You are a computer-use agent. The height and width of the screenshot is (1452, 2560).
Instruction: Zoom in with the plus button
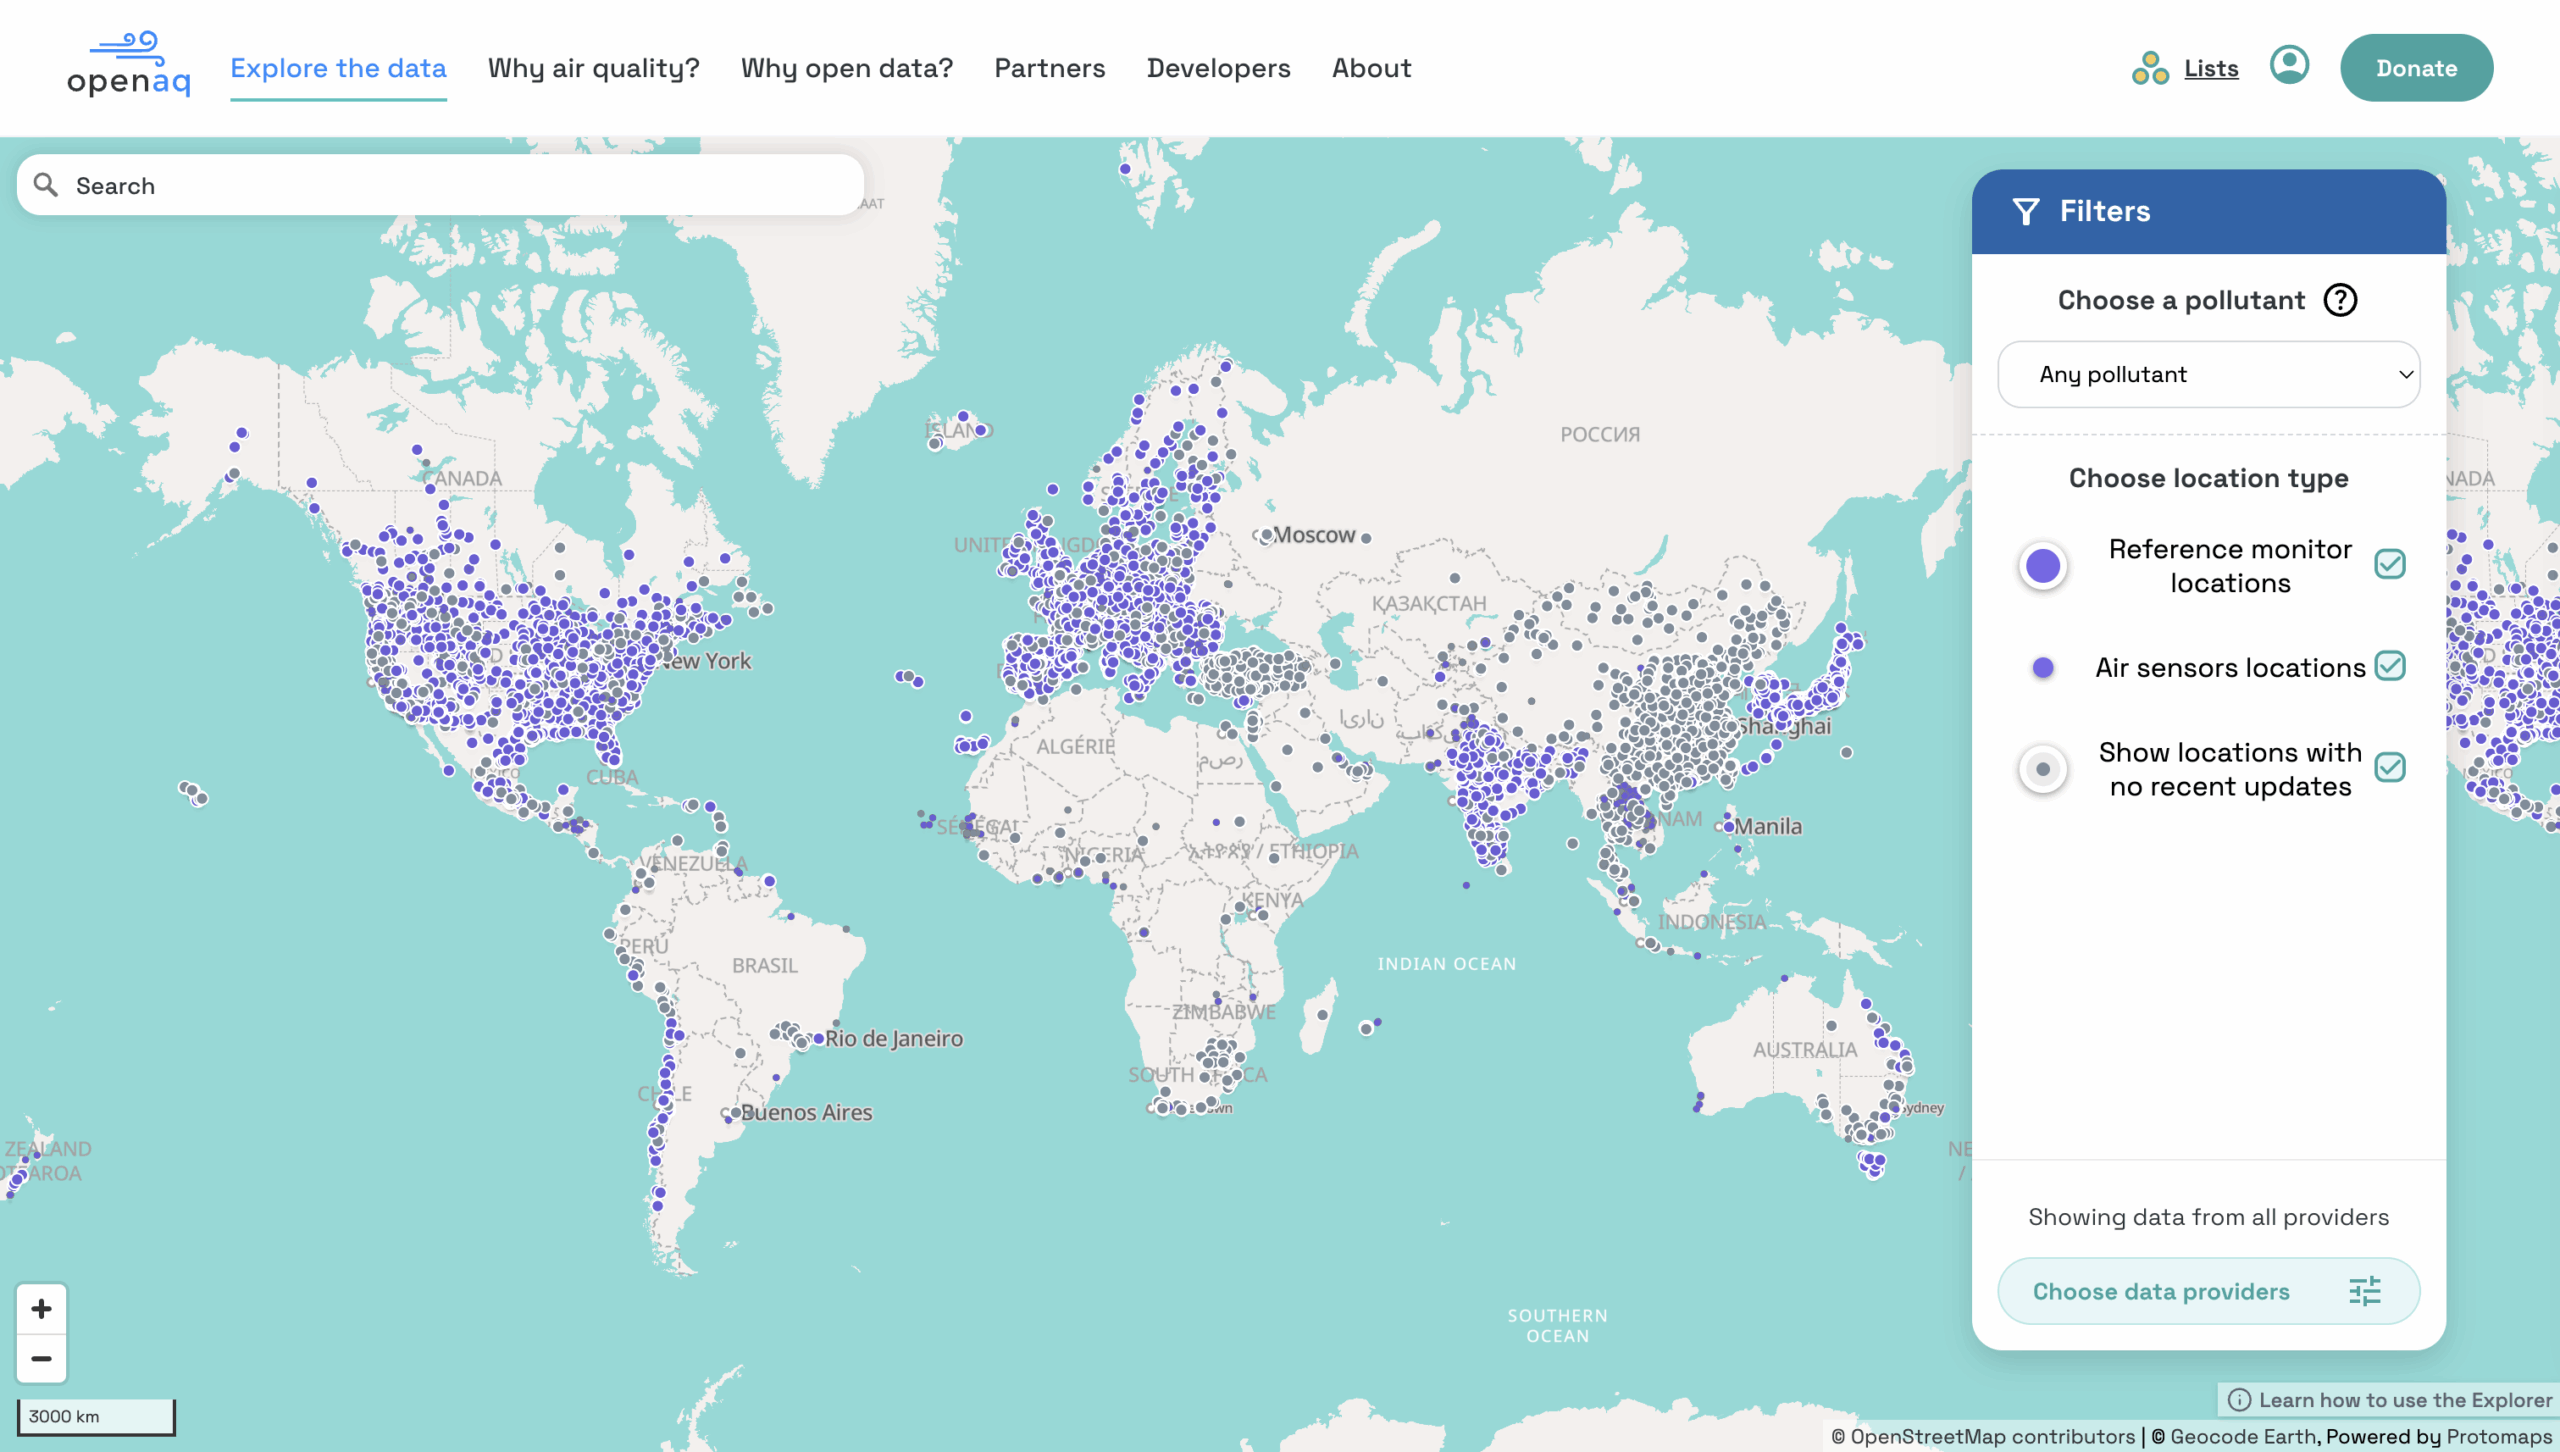coord(41,1309)
